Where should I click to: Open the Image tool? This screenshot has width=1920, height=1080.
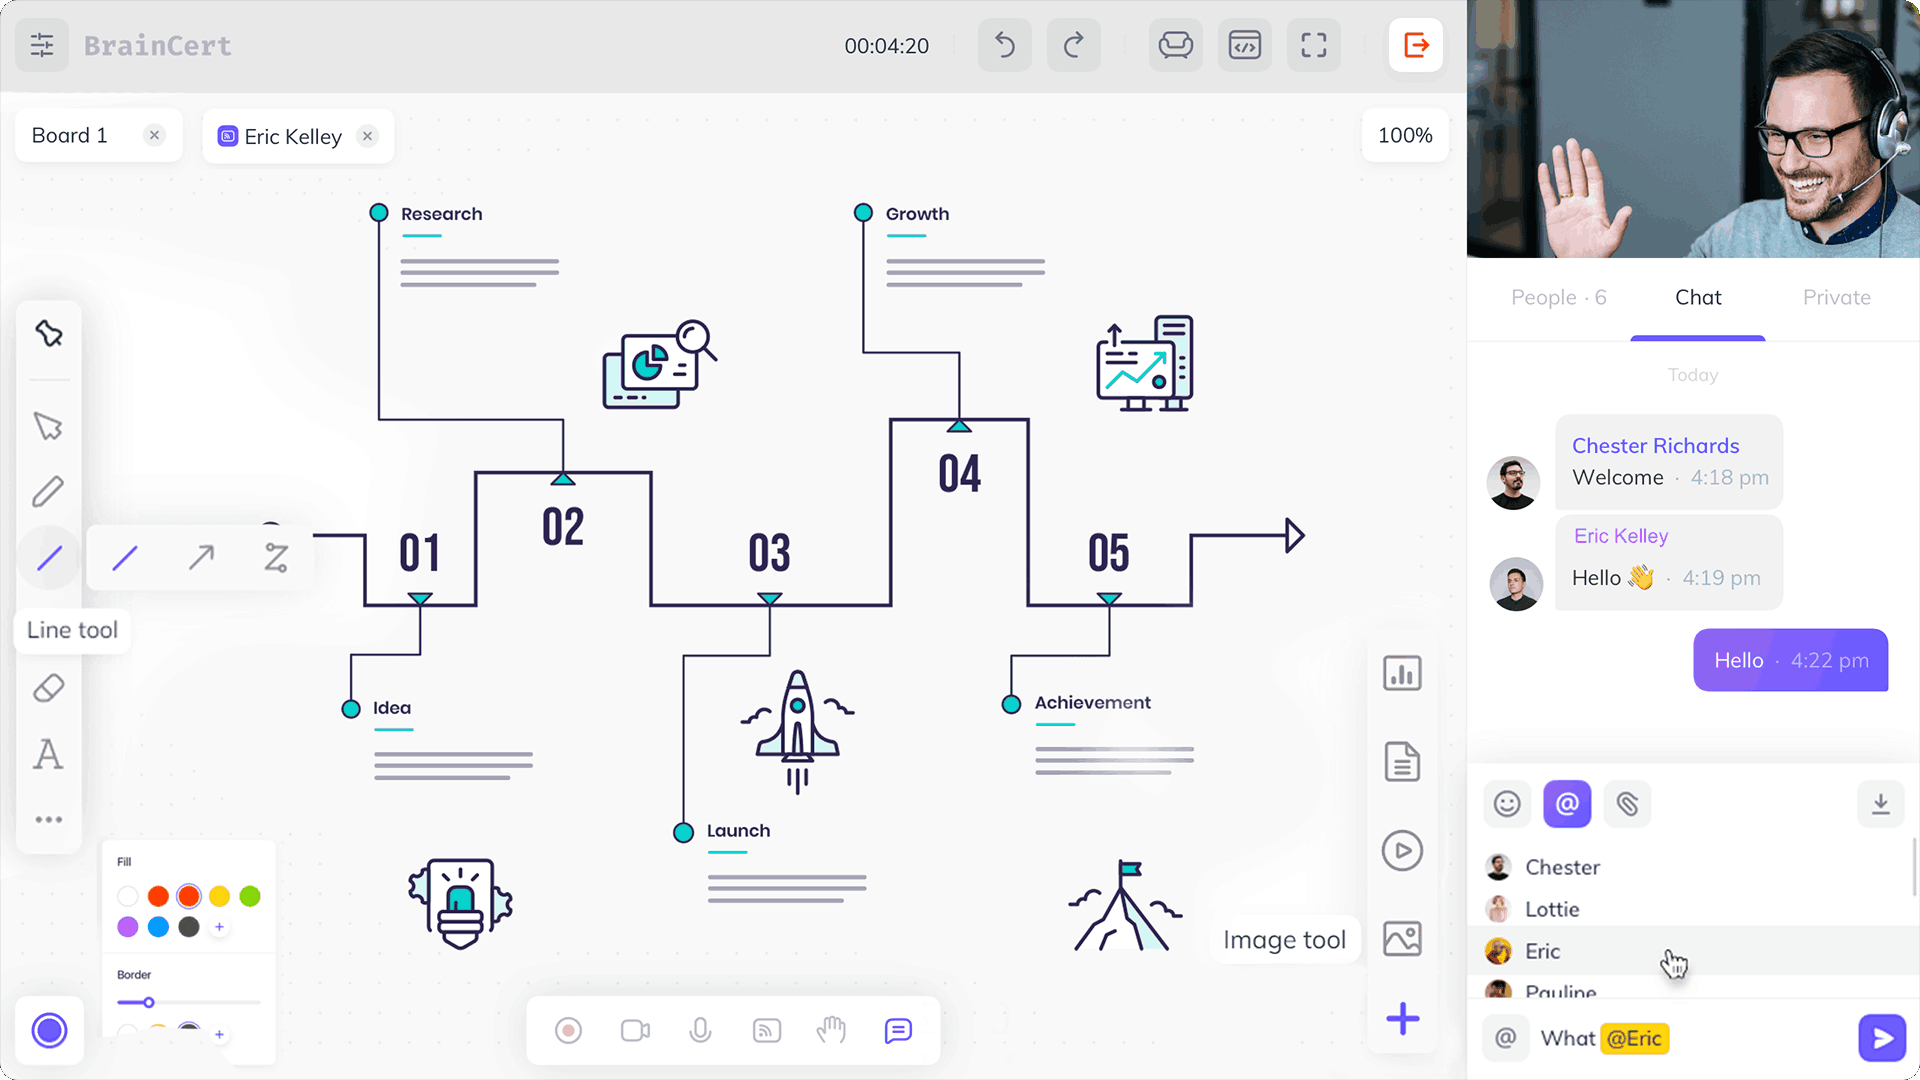pos(1402,938)
